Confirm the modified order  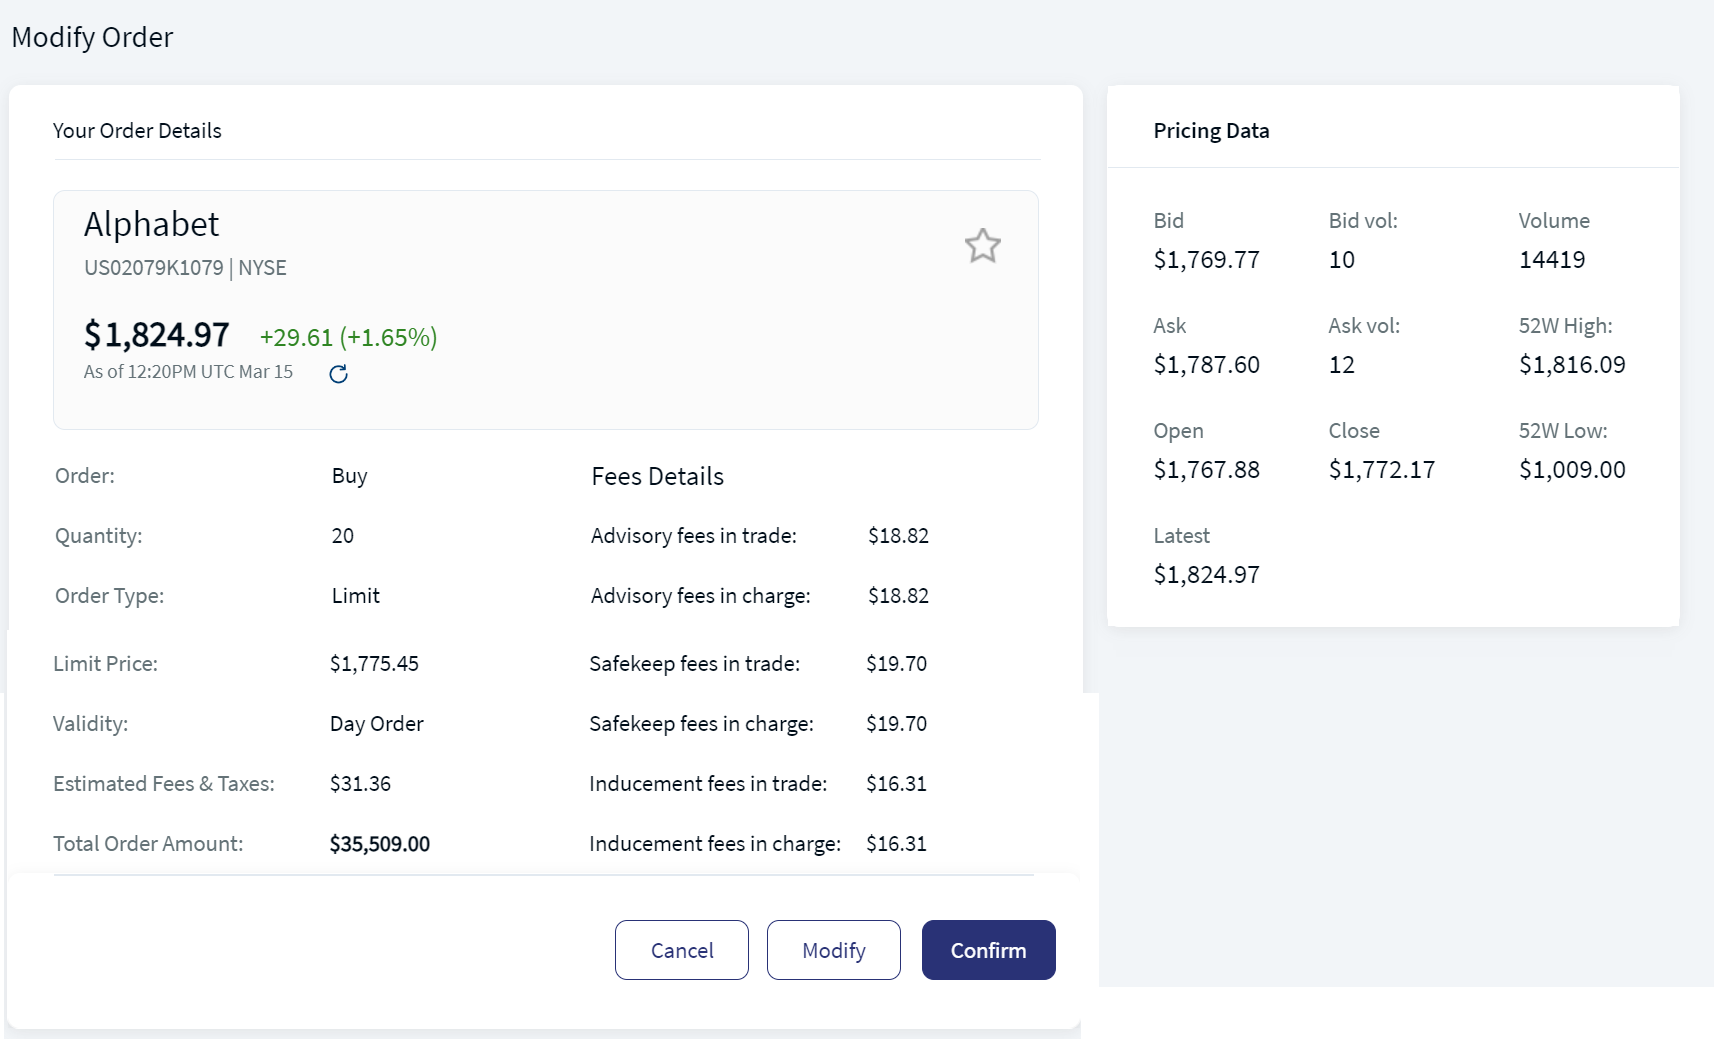(989, 950)
